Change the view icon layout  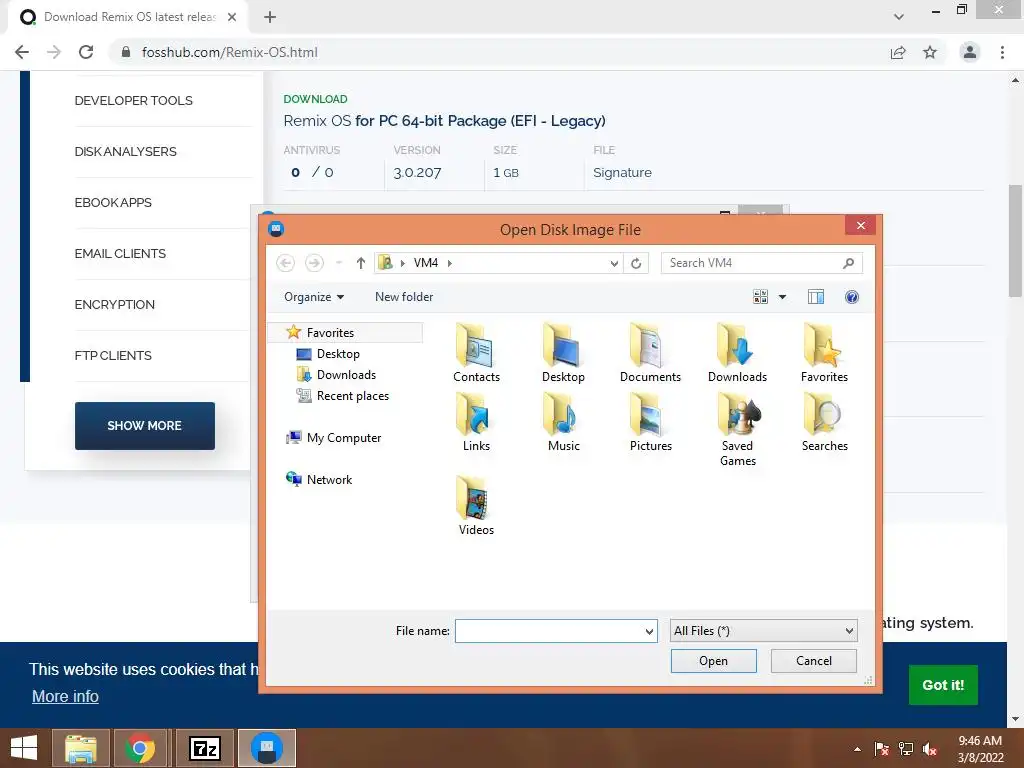[x=760, y=297]
